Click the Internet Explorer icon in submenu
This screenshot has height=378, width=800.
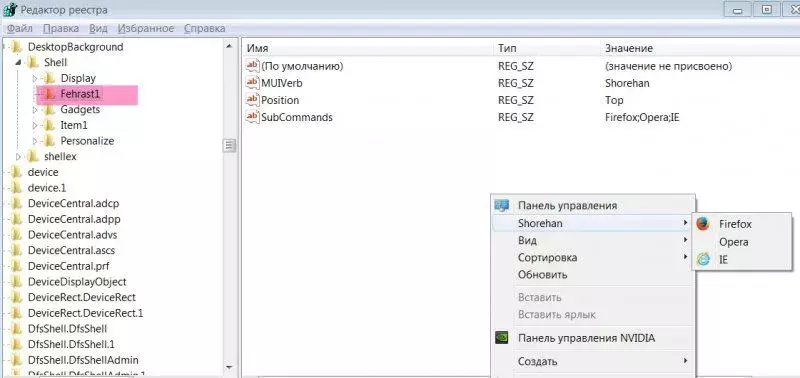pyautogui.click(x=703, y=259)
